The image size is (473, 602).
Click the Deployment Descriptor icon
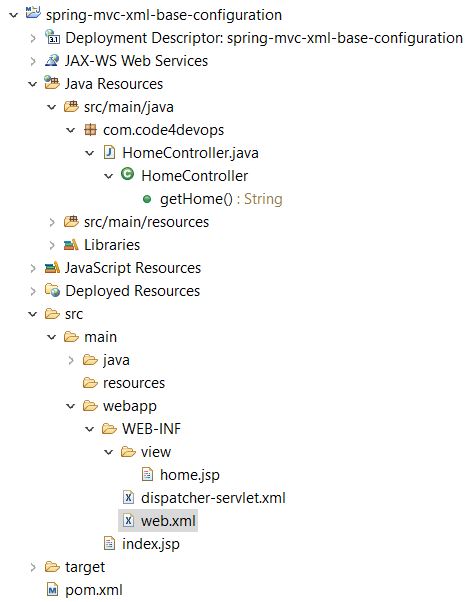[52, 37]
